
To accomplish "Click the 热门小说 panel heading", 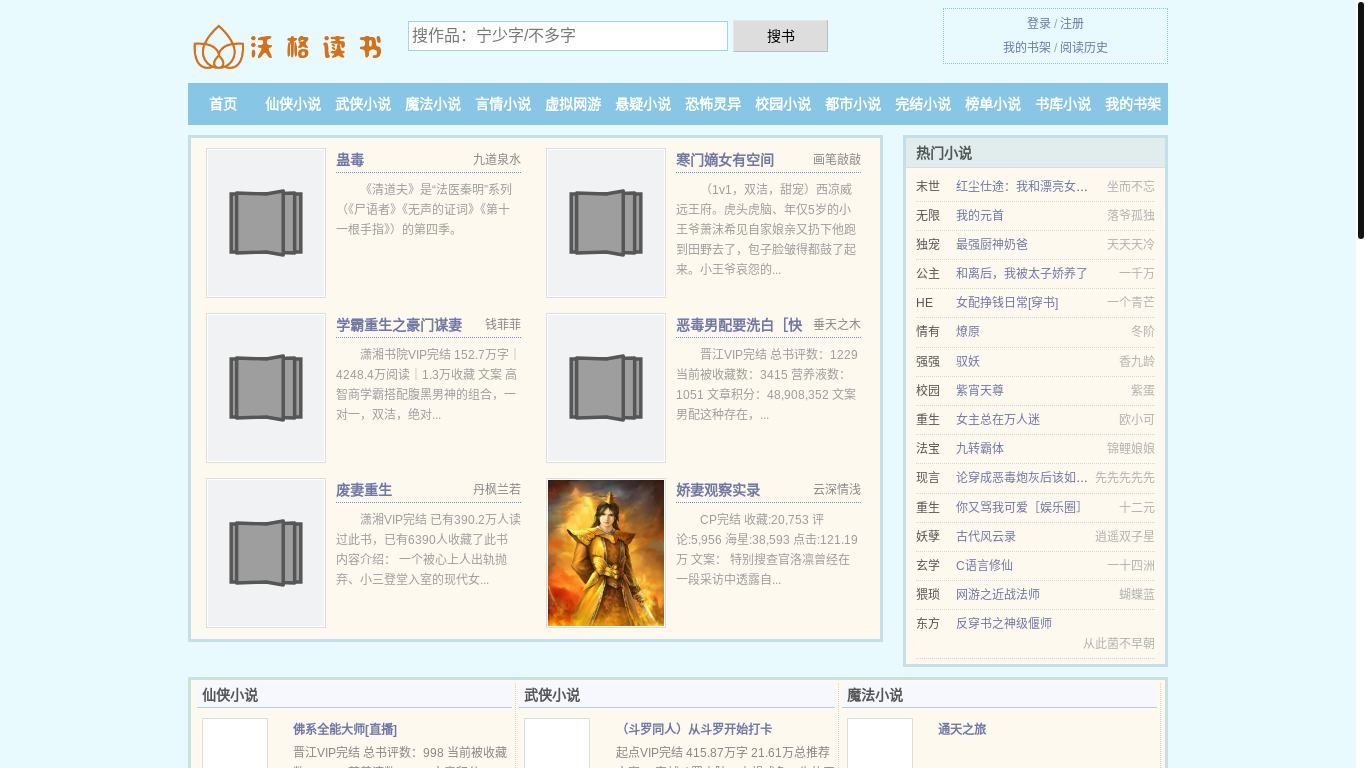I will (944, 153).
